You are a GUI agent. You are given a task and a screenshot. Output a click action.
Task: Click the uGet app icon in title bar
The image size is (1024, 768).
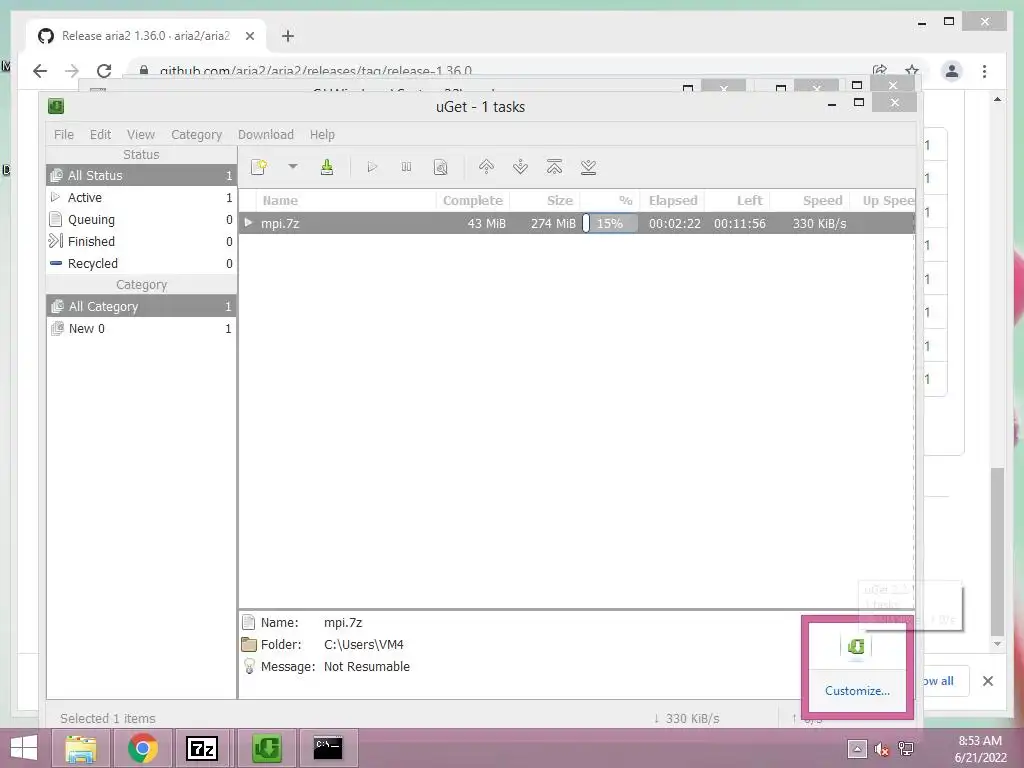[x=56, y=106]
